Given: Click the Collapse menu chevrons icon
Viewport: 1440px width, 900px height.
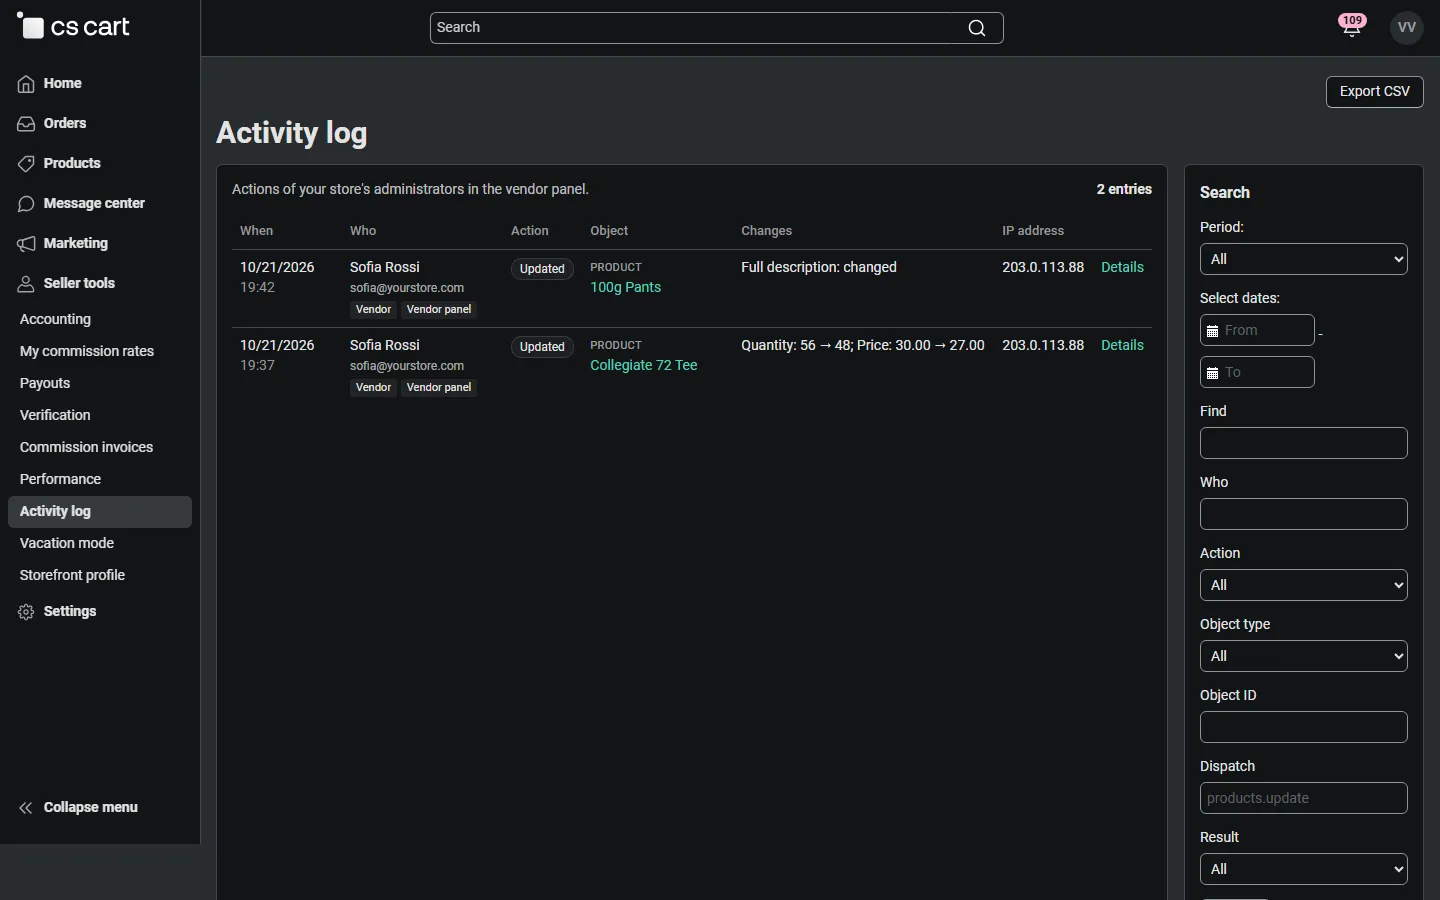Looking at the screenshot, I should click(x=26, y=808).
